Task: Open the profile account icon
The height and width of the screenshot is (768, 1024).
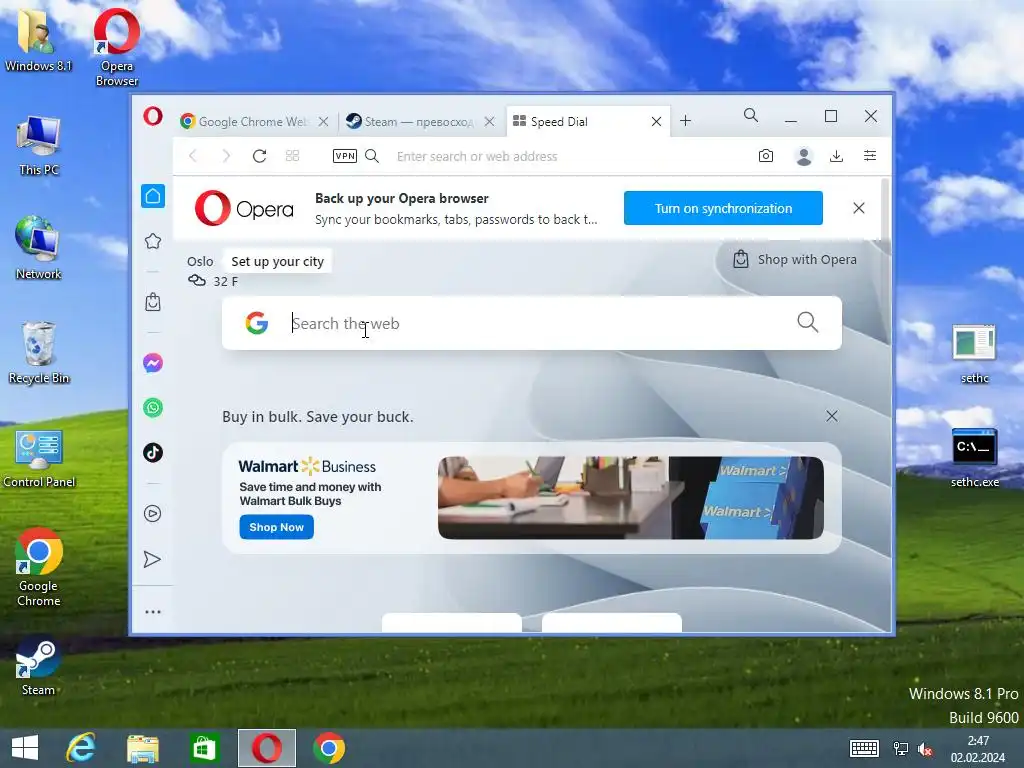Action: [x=804, y=156]
